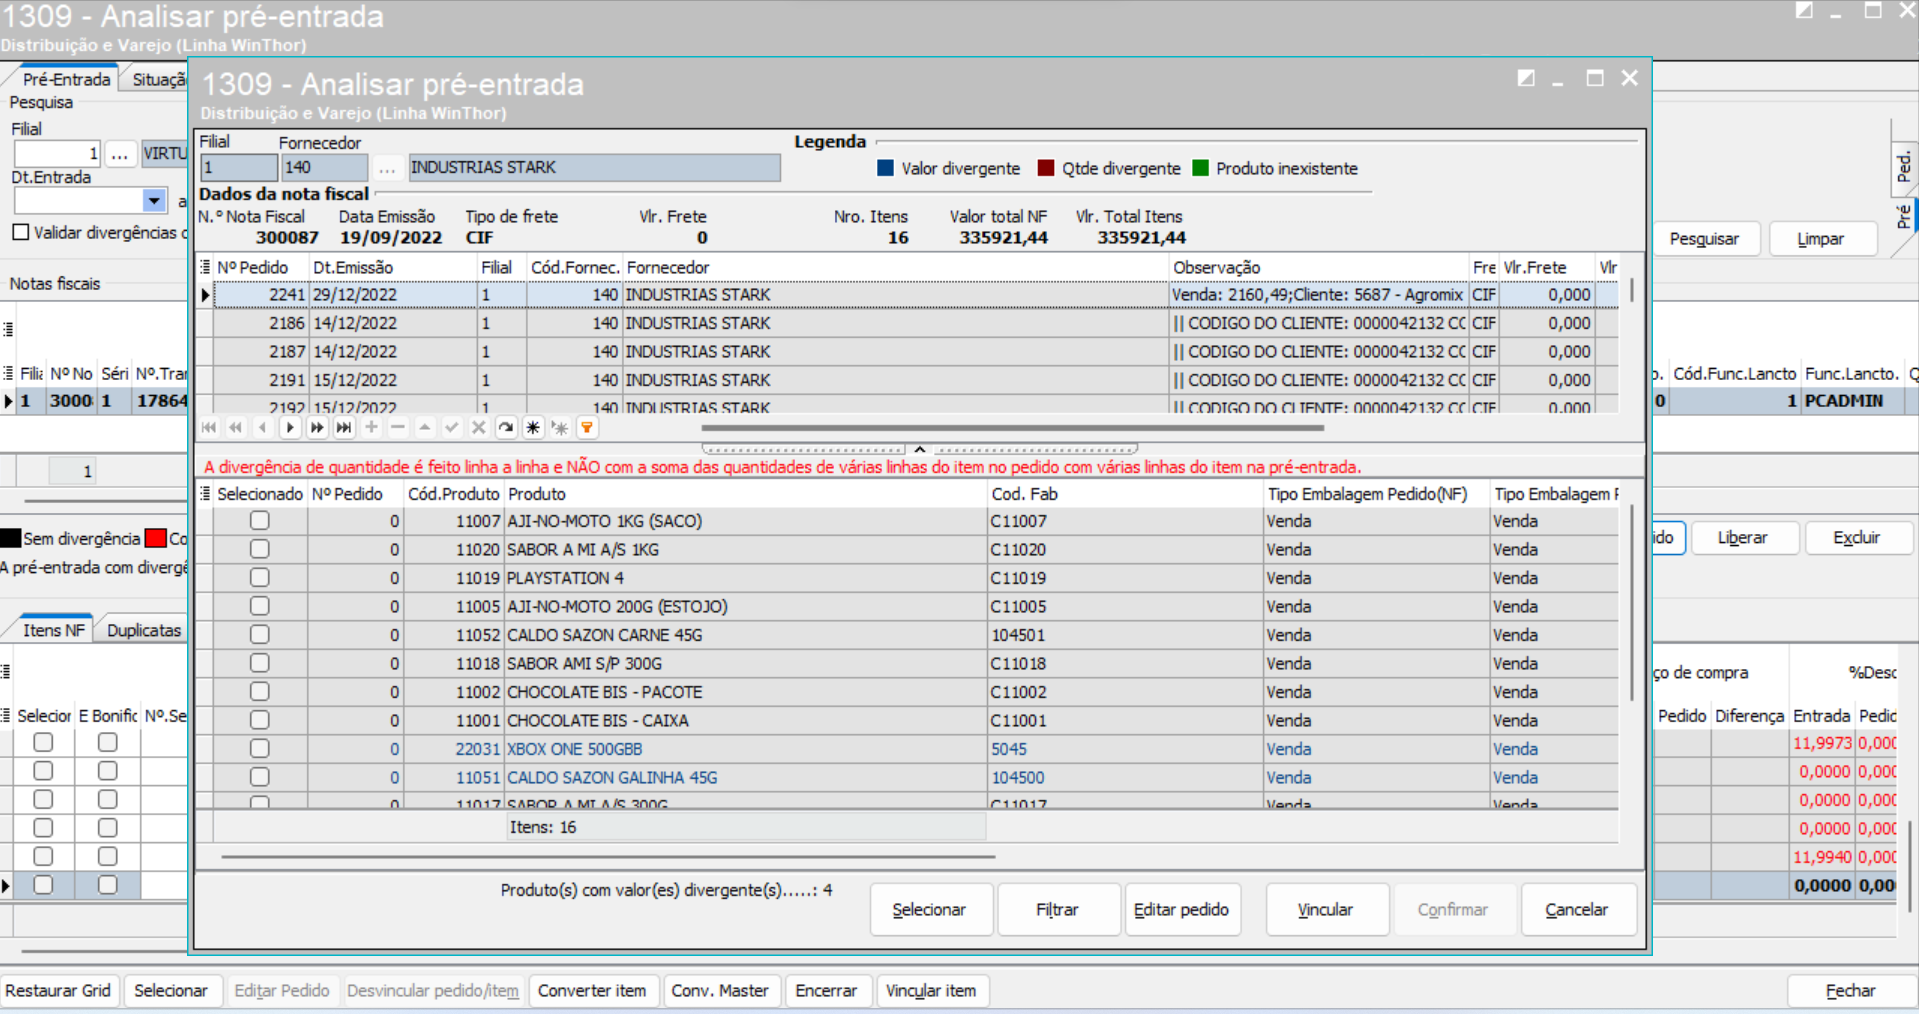Collapse the orders grid splitter arrow
Image resolution: width=1920 pixels, height=1014 pixels.
919,449
